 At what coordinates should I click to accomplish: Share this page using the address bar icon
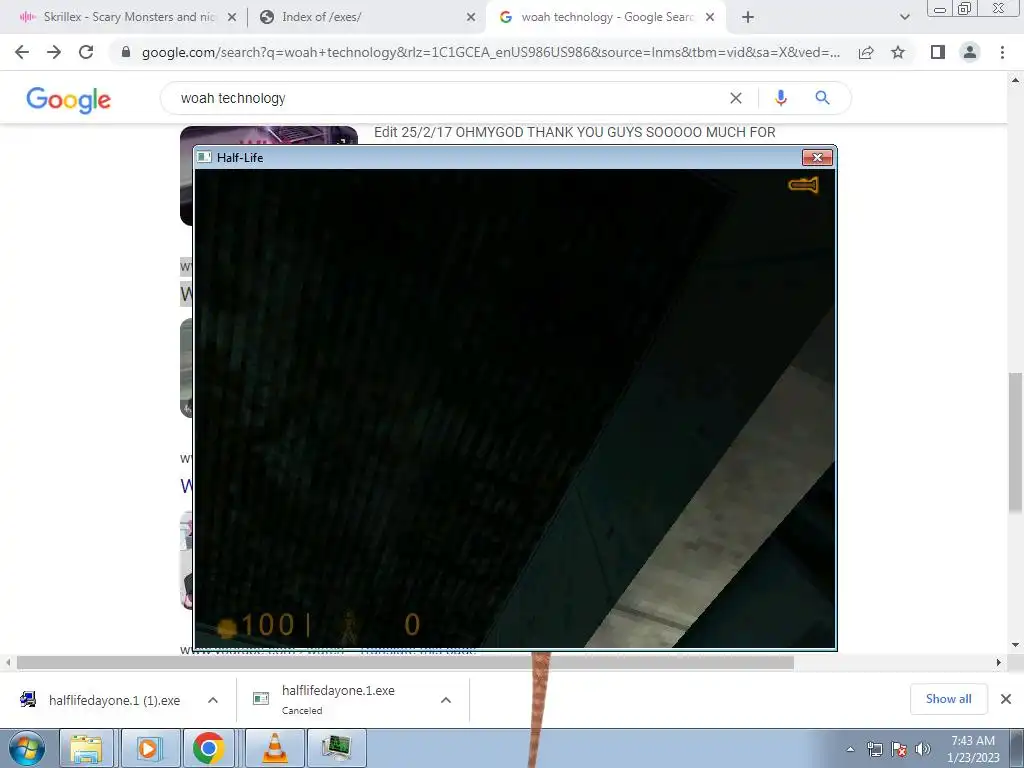pos(866,52)
